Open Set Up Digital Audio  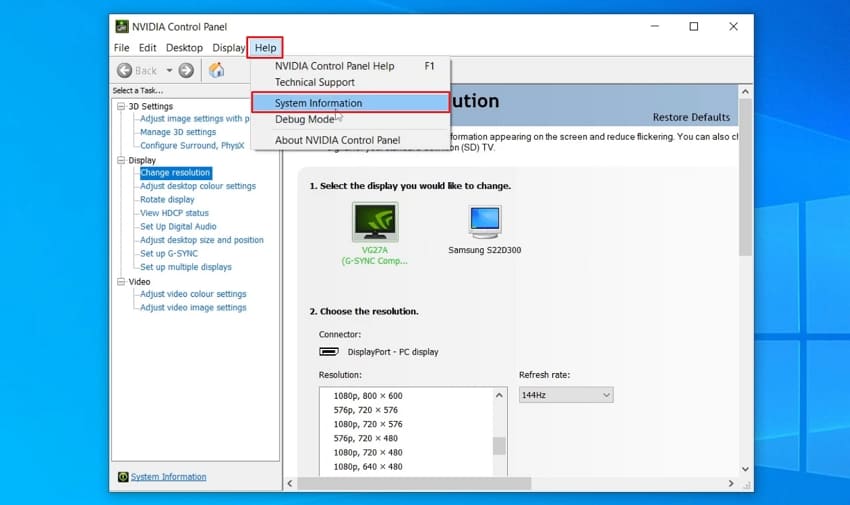[178, 226]
